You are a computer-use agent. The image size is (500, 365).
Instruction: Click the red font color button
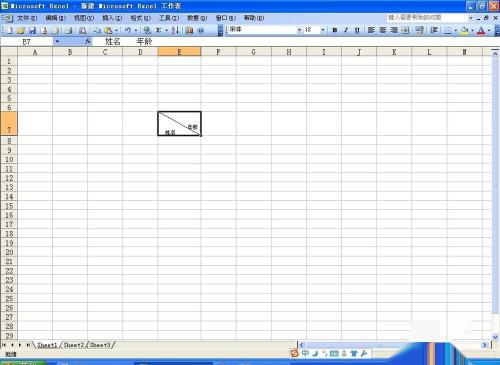(x=481, y=30)
